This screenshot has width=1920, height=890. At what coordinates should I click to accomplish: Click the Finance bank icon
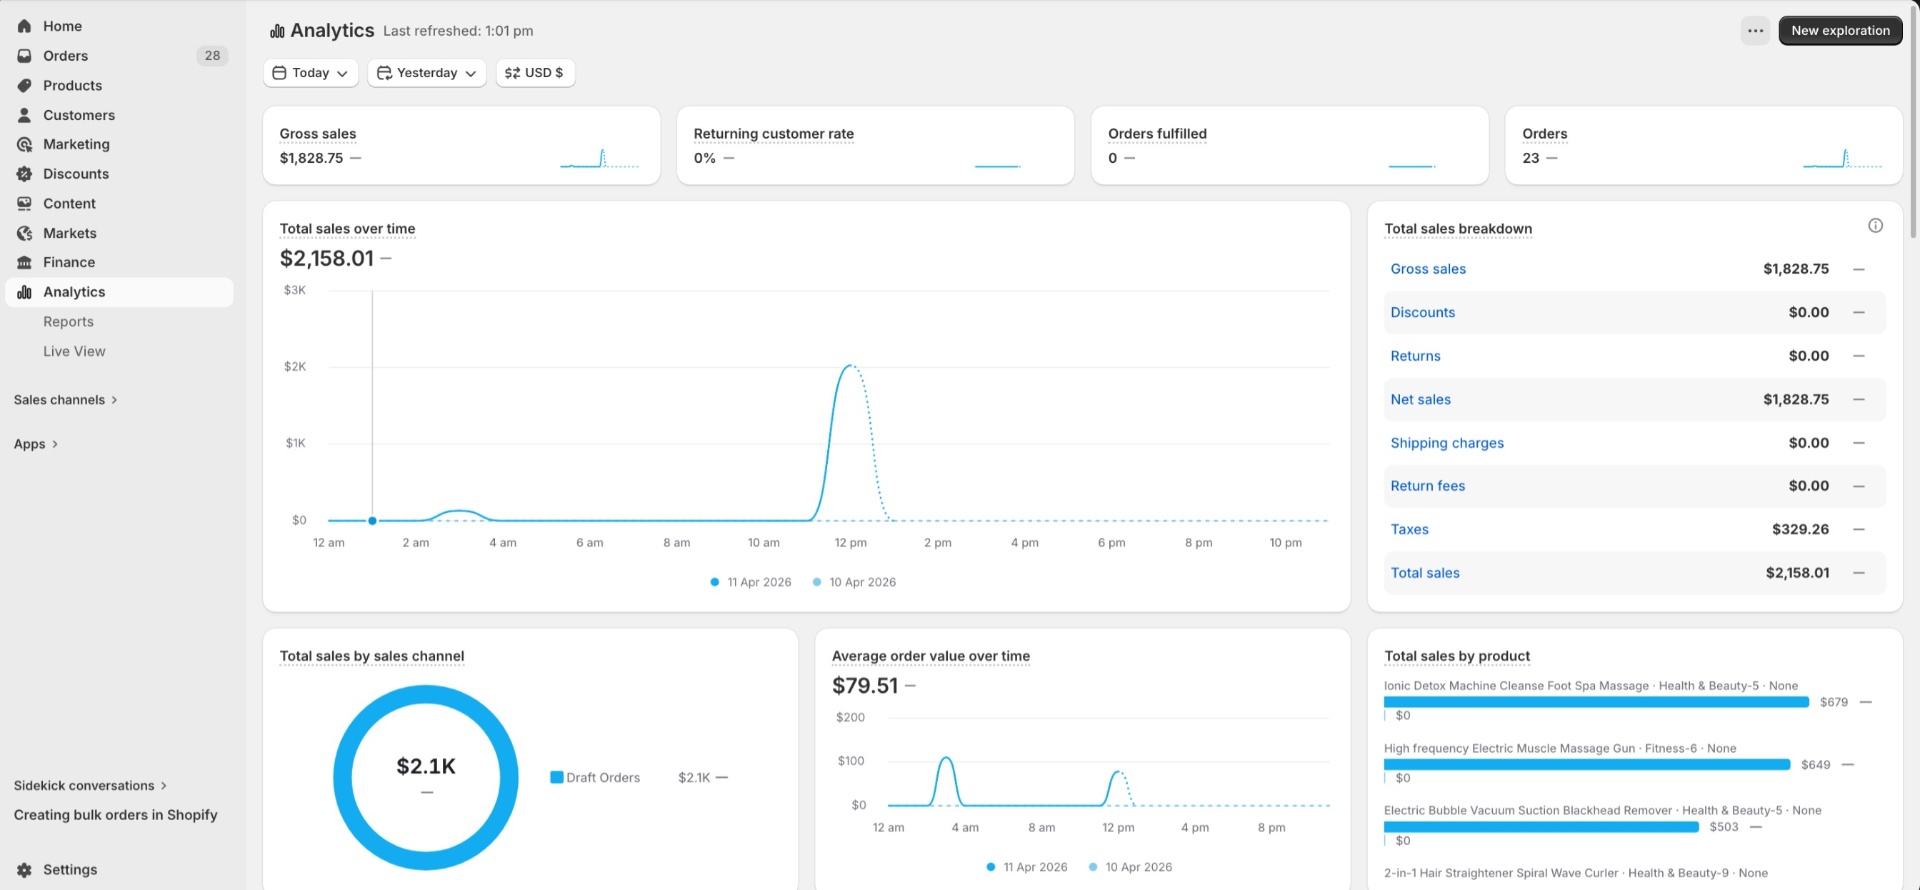[24, 262]
